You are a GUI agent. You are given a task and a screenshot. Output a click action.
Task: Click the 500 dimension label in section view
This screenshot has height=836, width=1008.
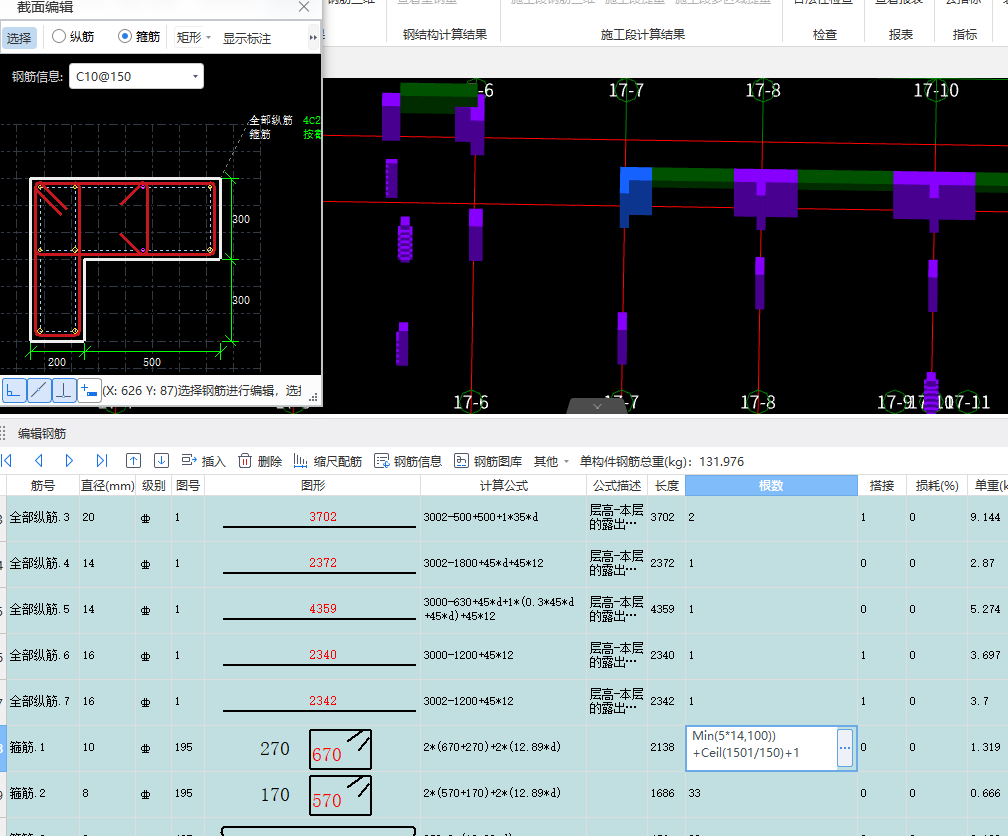click(x=152, y=362)
